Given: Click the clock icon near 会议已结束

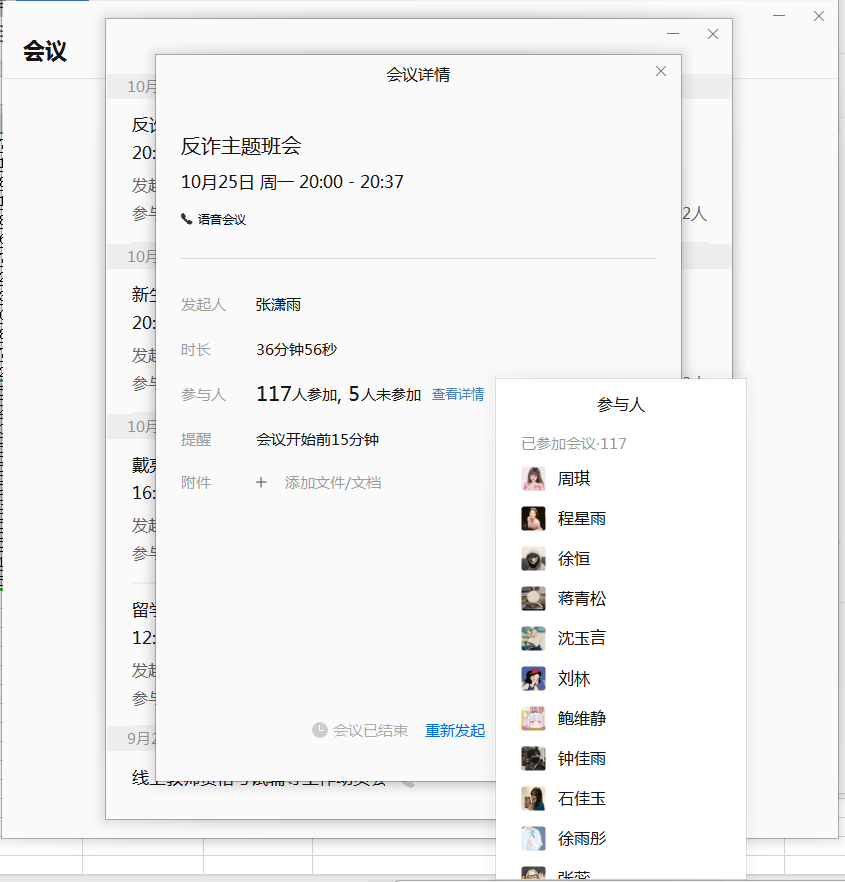Looking at the screenshot, I should pos(320,731).
